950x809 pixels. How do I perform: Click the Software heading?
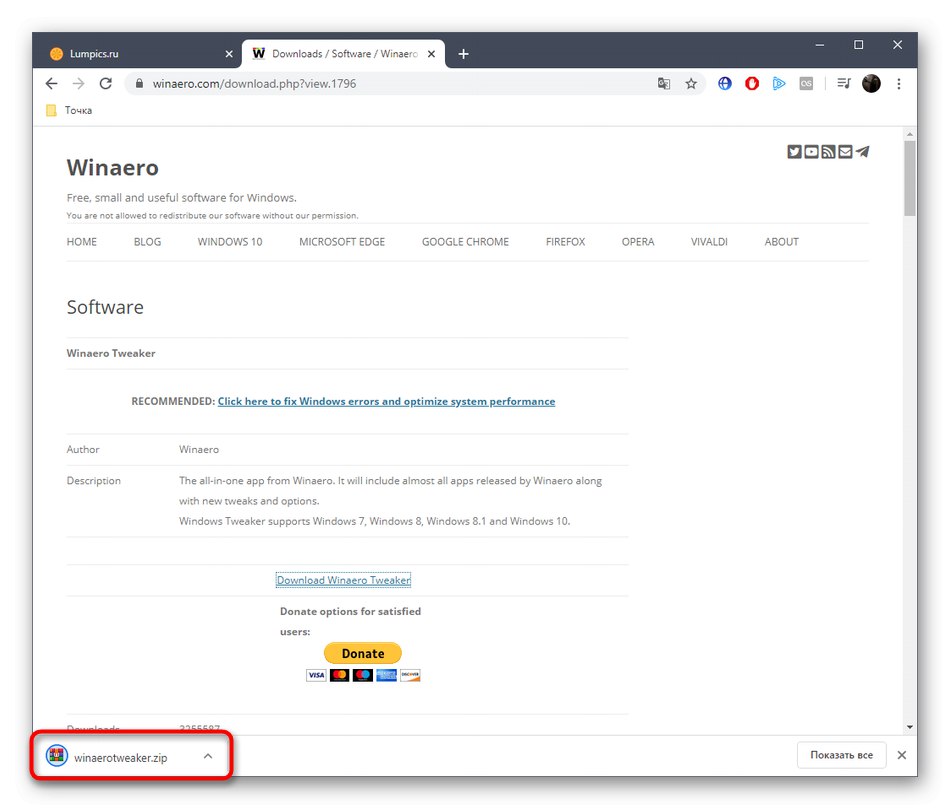(105, 307)
